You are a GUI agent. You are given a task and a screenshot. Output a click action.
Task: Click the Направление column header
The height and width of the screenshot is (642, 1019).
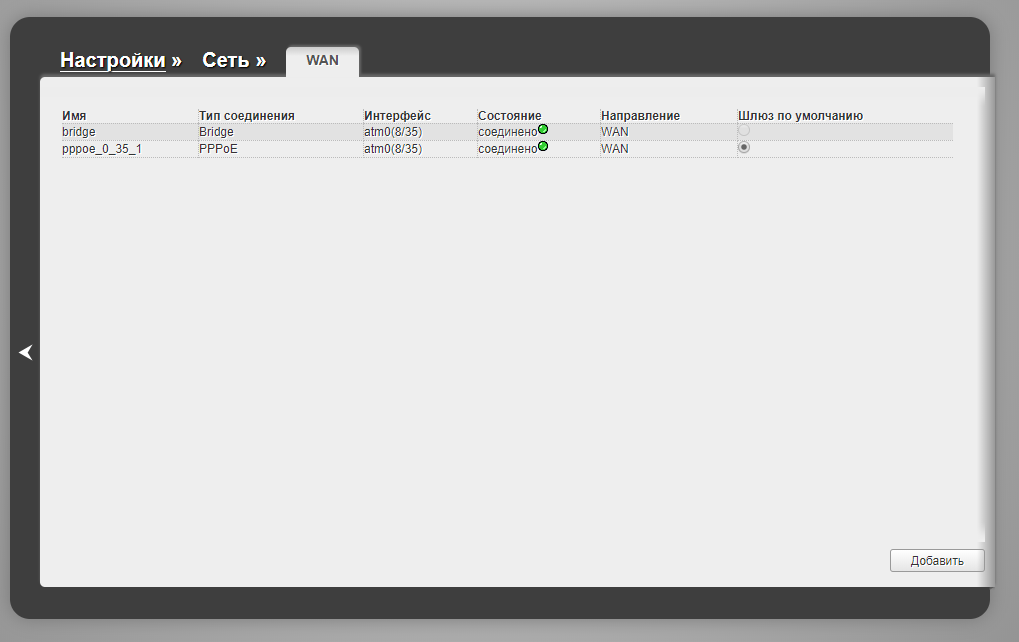641,116
